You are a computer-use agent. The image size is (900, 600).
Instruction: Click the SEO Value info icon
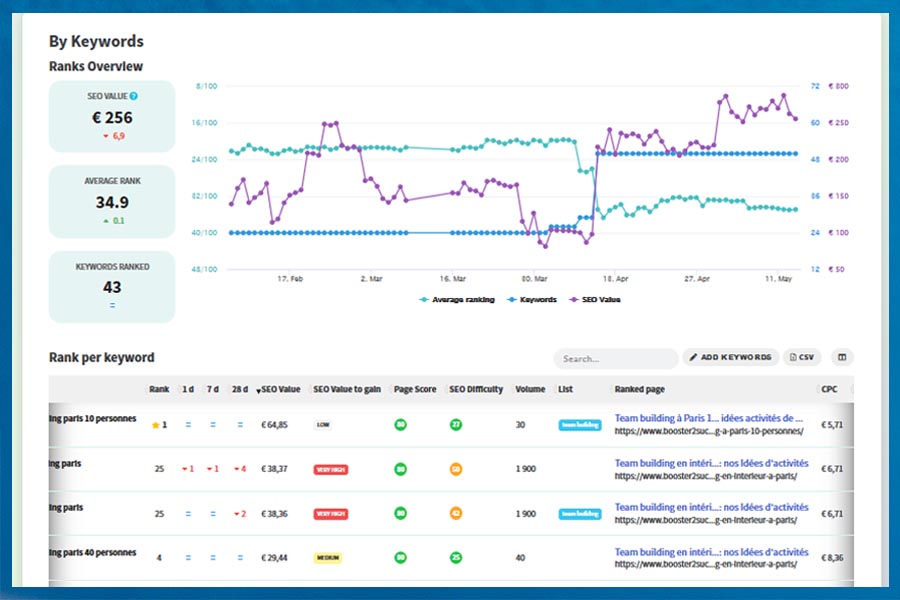tap(134, 96)
